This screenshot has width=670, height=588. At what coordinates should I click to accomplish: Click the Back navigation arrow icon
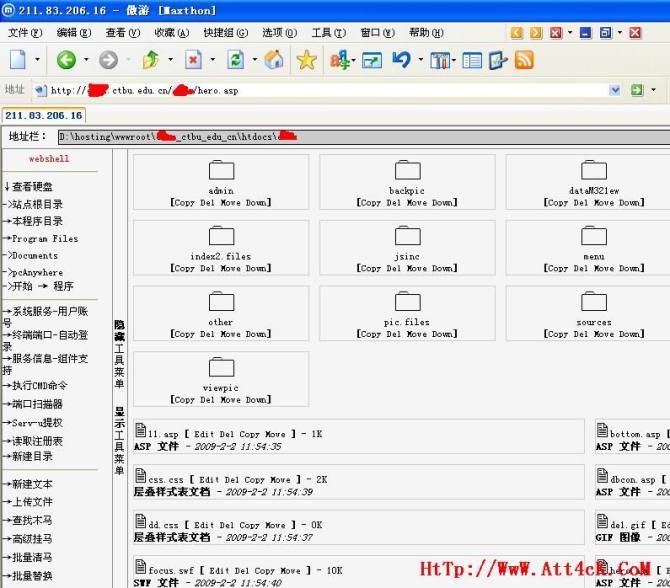tap(66, 60)
